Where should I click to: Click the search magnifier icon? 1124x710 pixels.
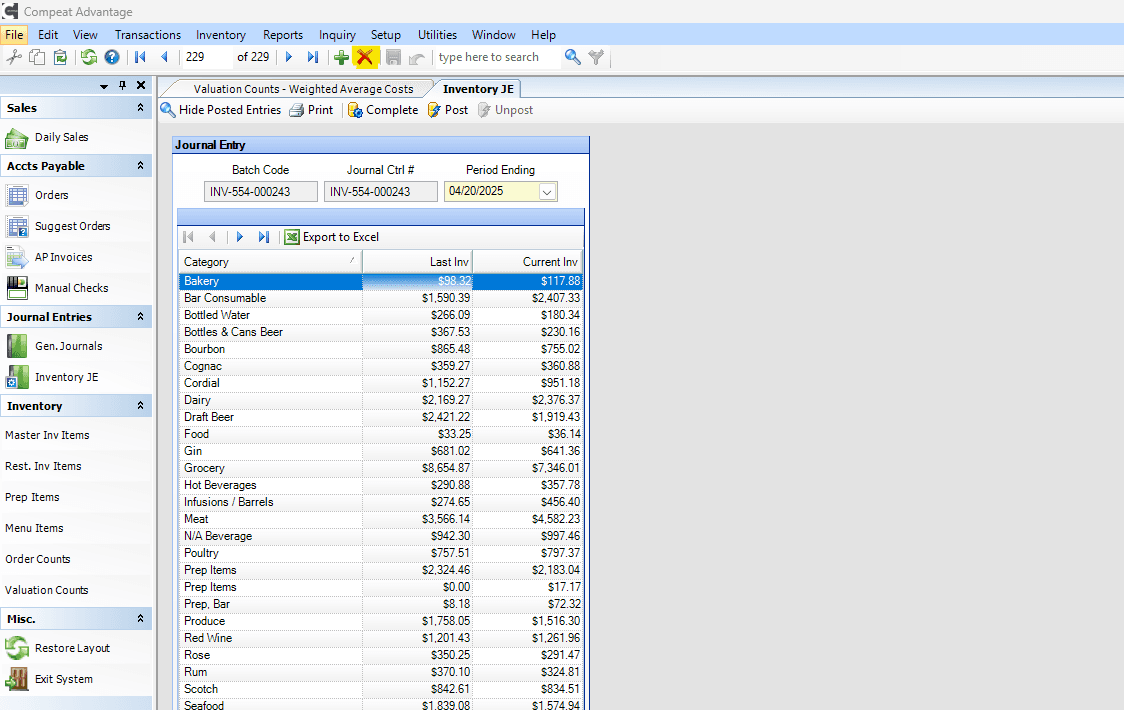[572, 57]
